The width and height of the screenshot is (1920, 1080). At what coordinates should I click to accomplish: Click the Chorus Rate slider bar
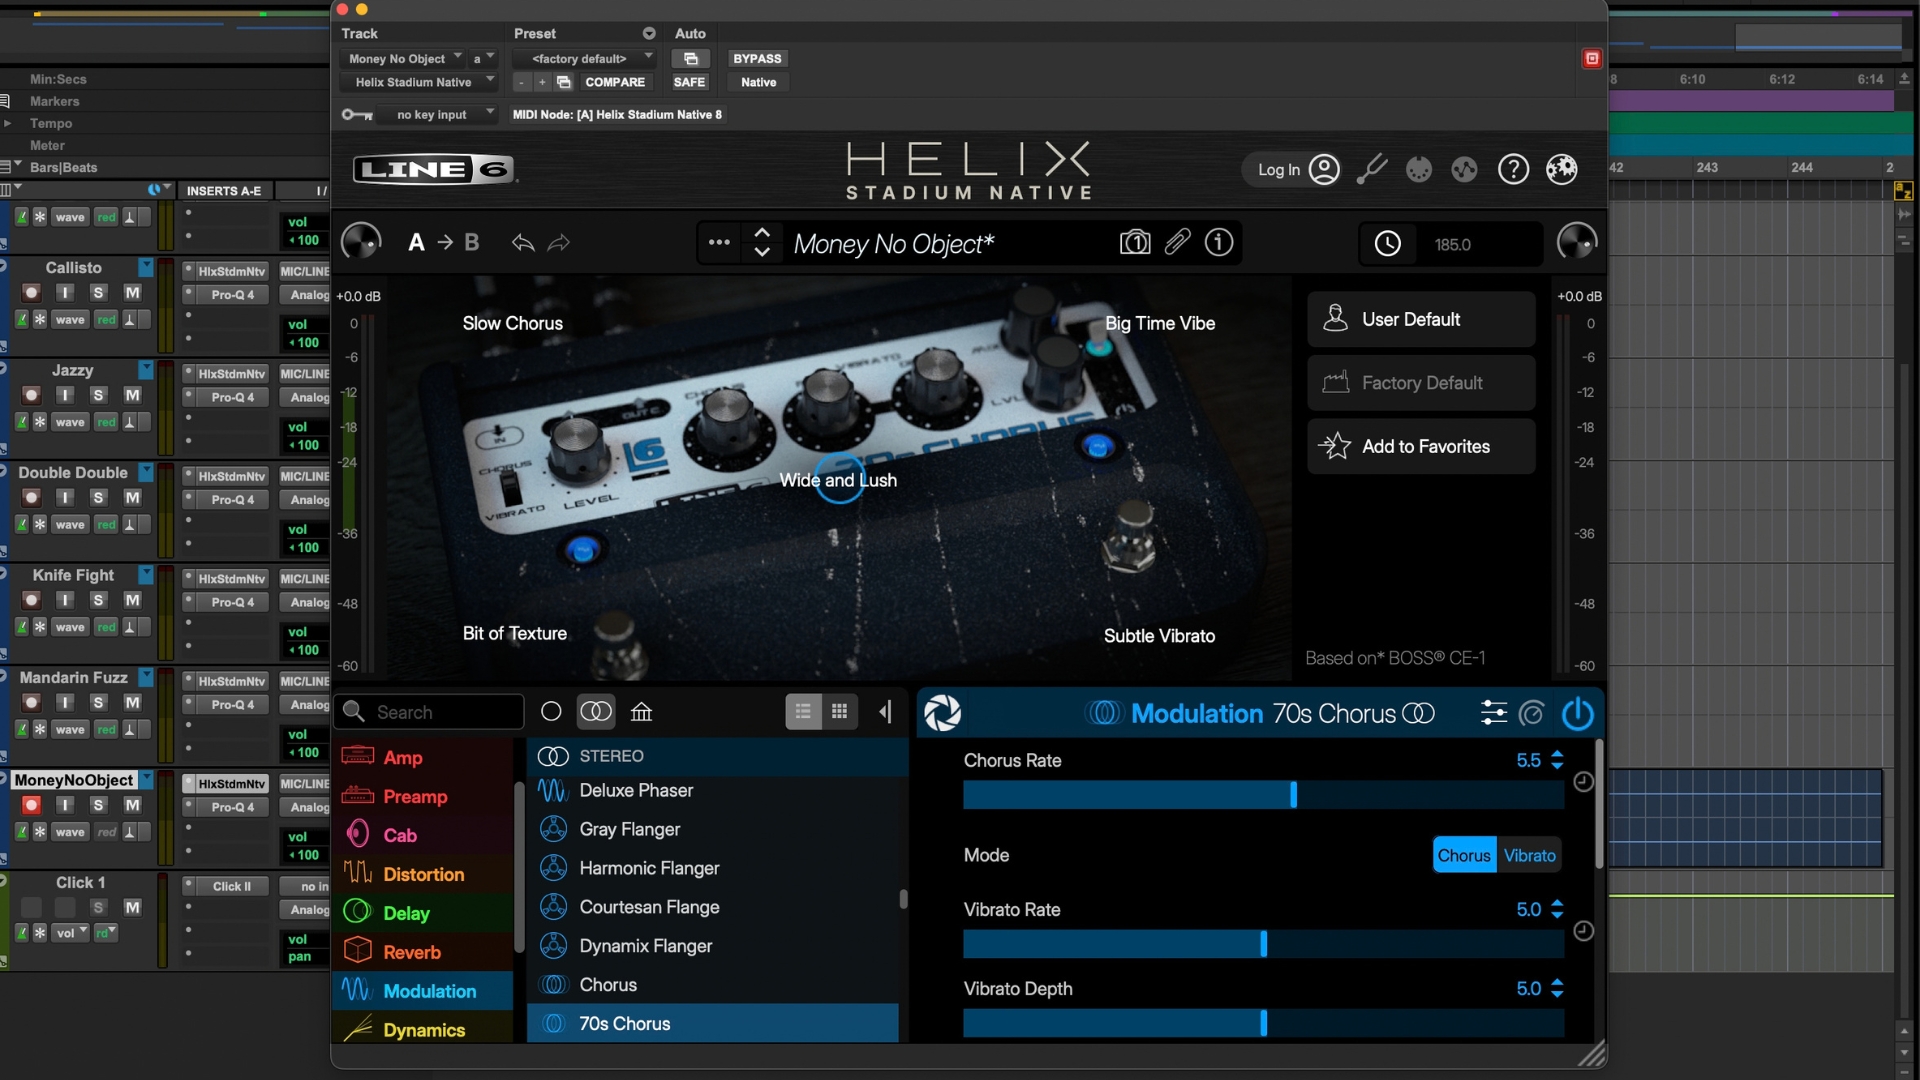[1263, 795]
